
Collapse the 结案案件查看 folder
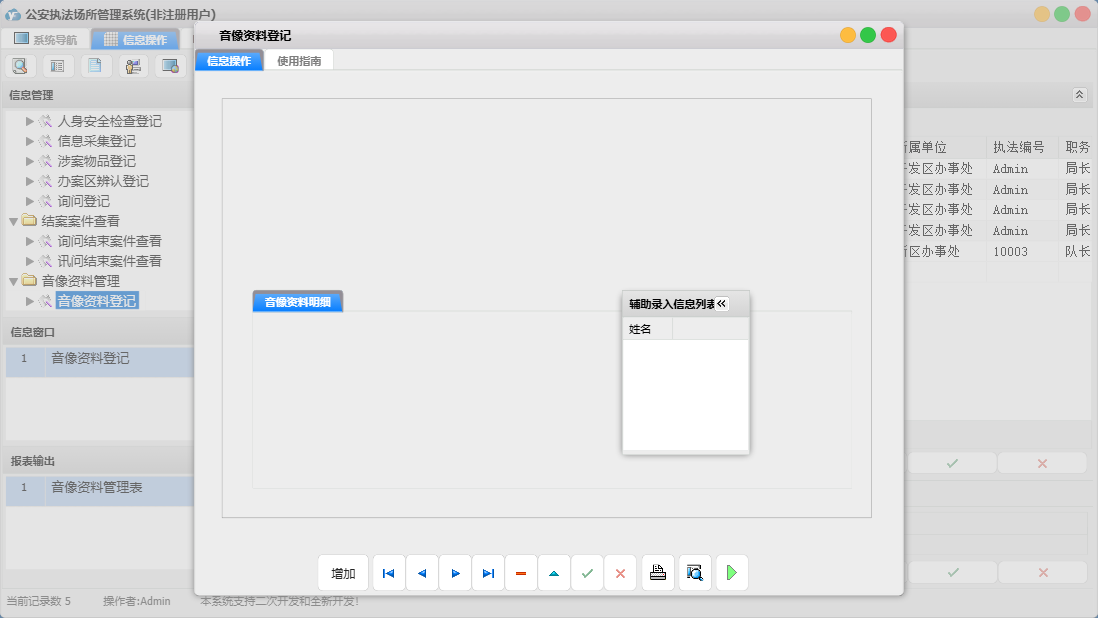tap(13, 221)
